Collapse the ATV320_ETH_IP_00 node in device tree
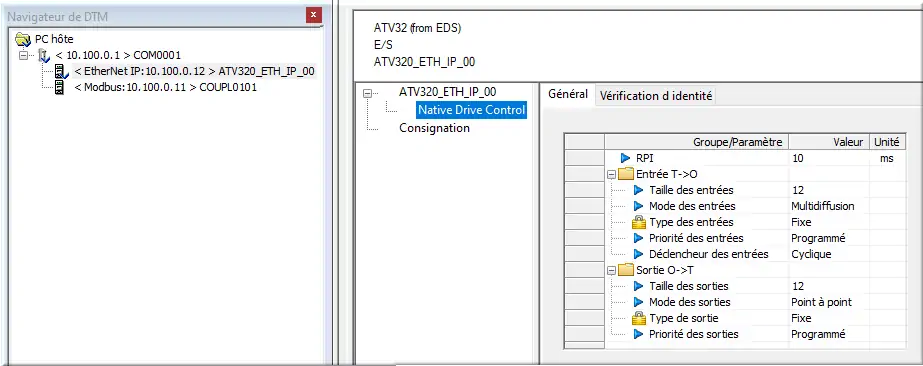The height and width of the screenshot is (366, 923). [368, 92]
